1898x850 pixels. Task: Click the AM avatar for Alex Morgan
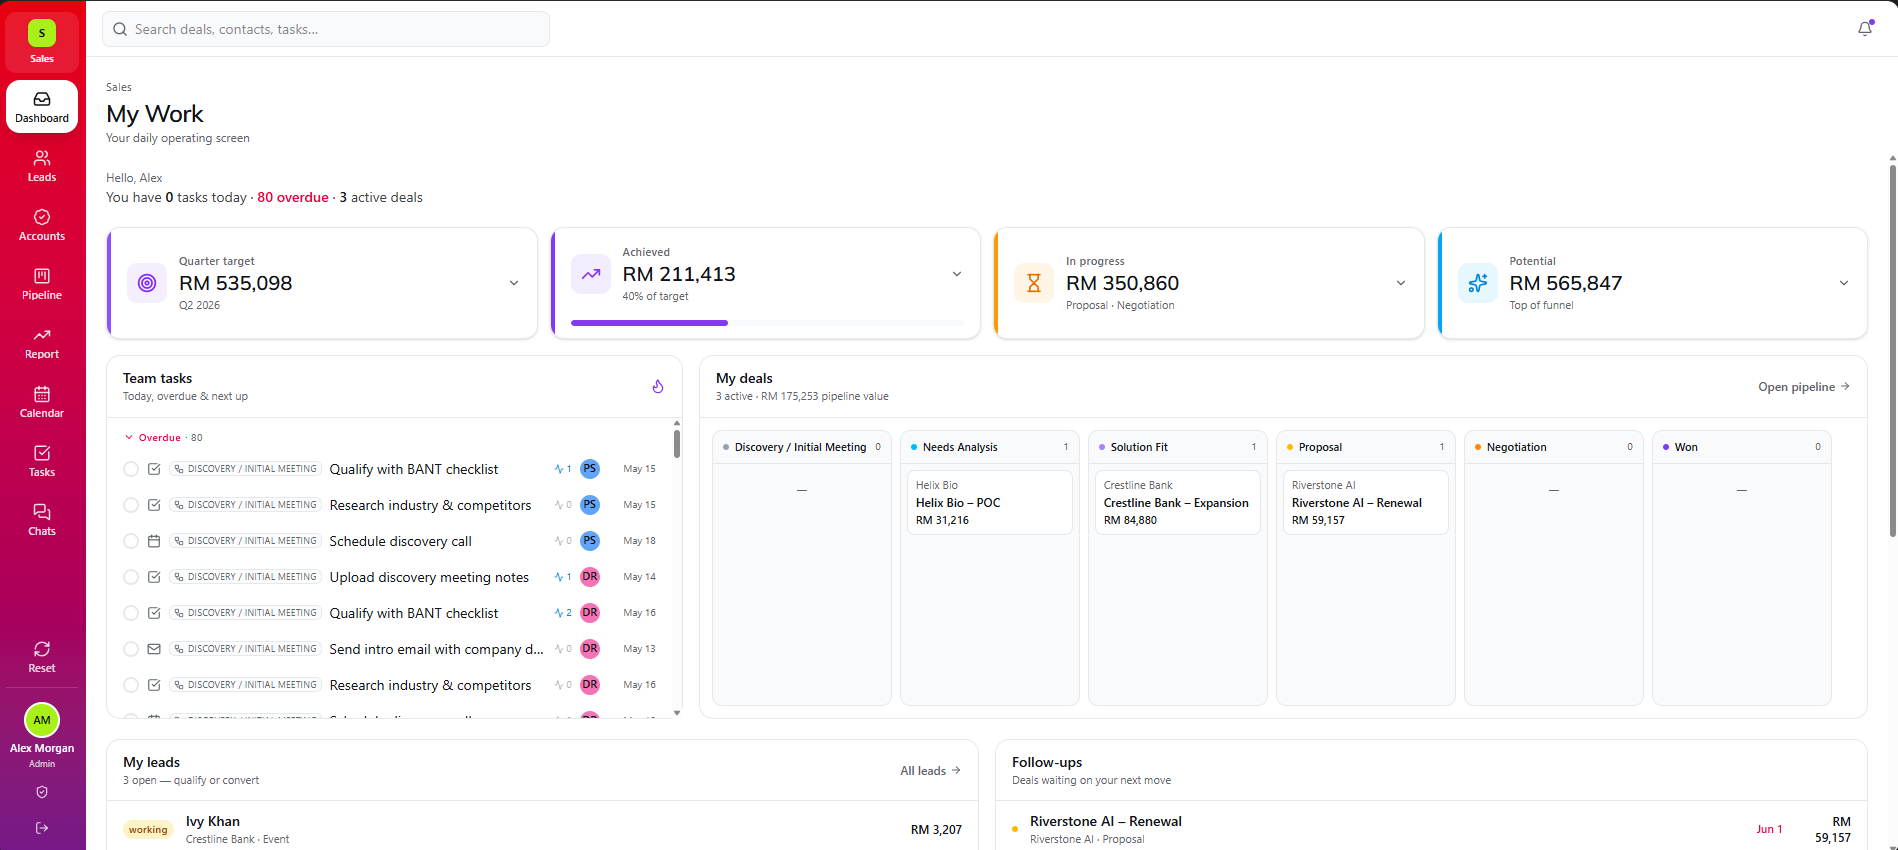(x=42, y=720)
